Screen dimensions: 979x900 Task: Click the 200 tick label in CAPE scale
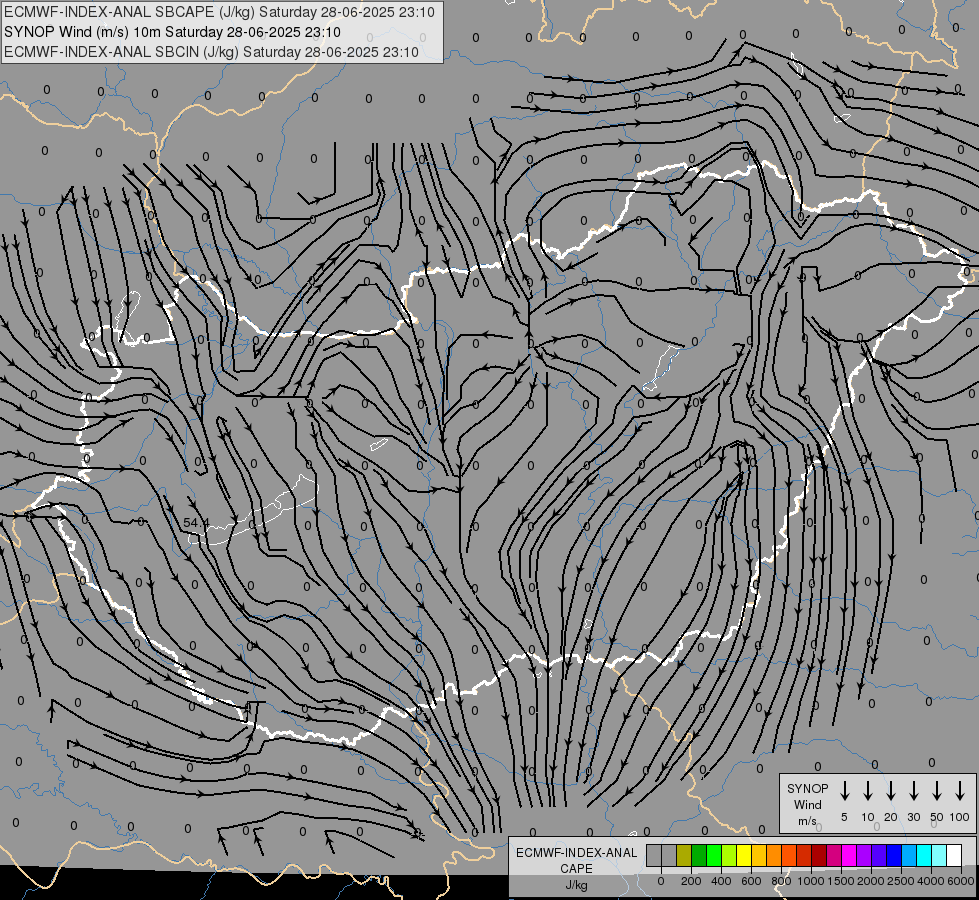point(691,881)
